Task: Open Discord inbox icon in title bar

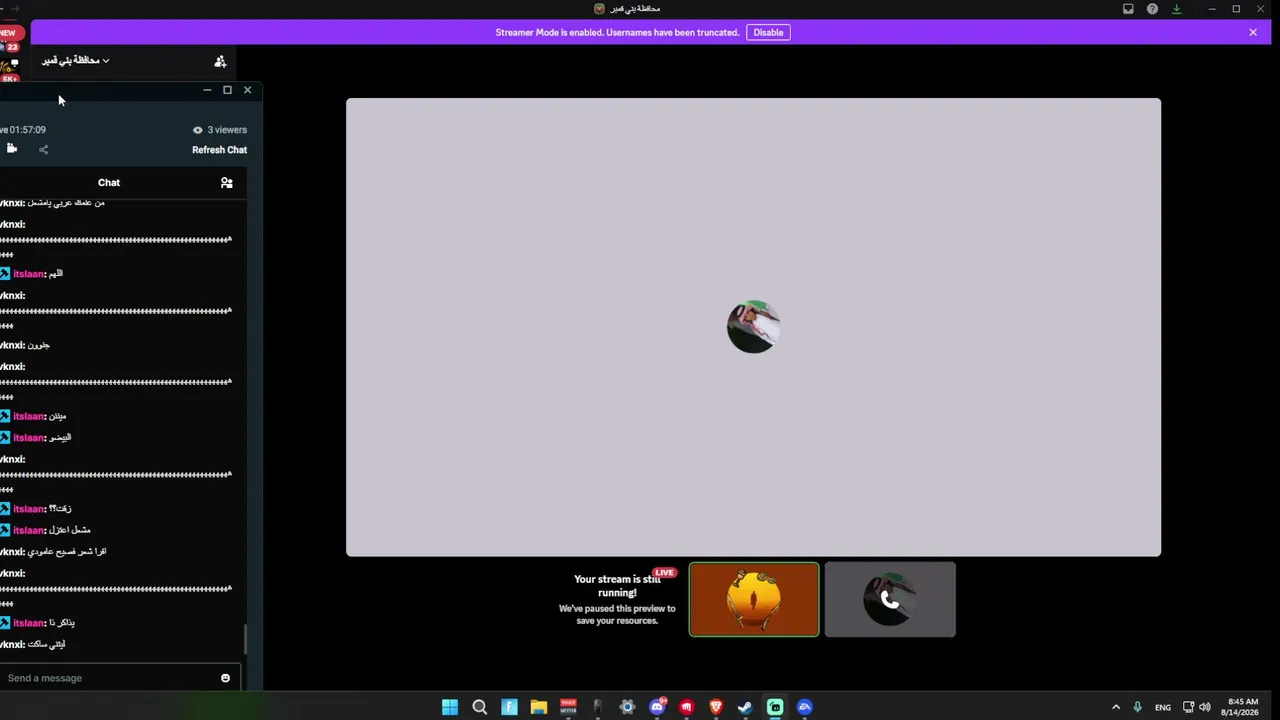Action: [1128, 9]
